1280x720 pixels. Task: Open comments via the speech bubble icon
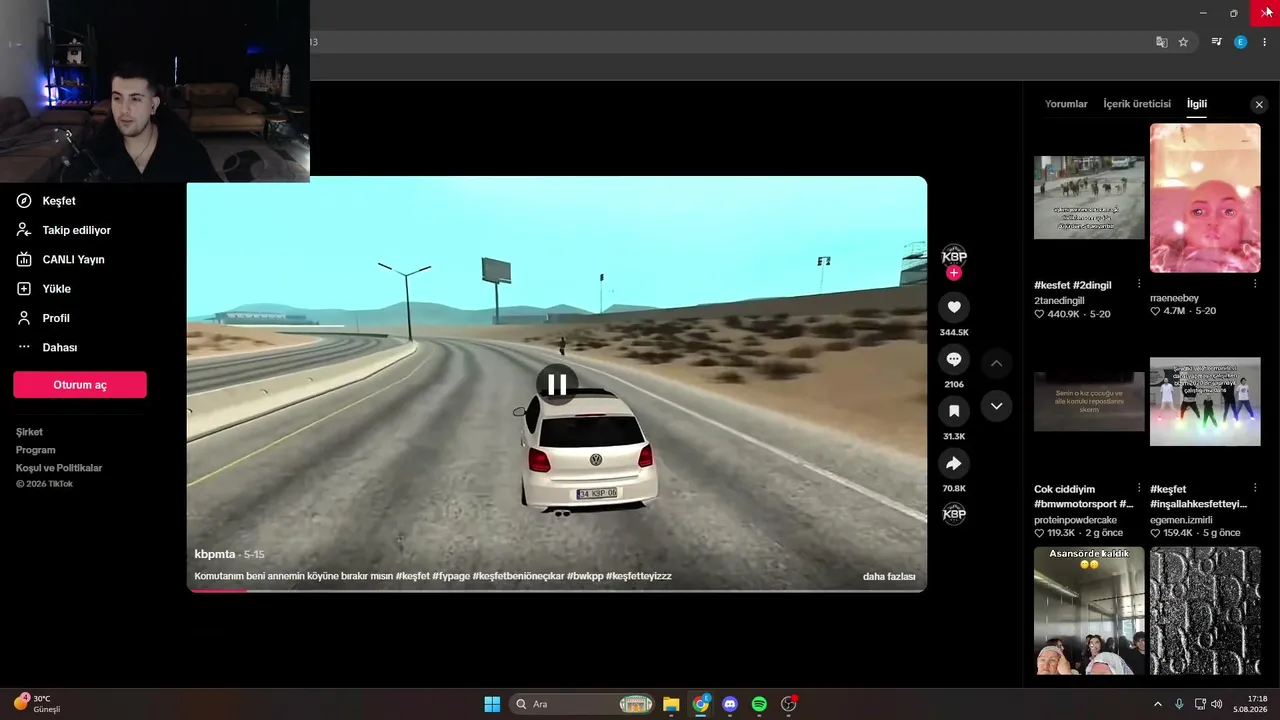(x=954, y=359)
